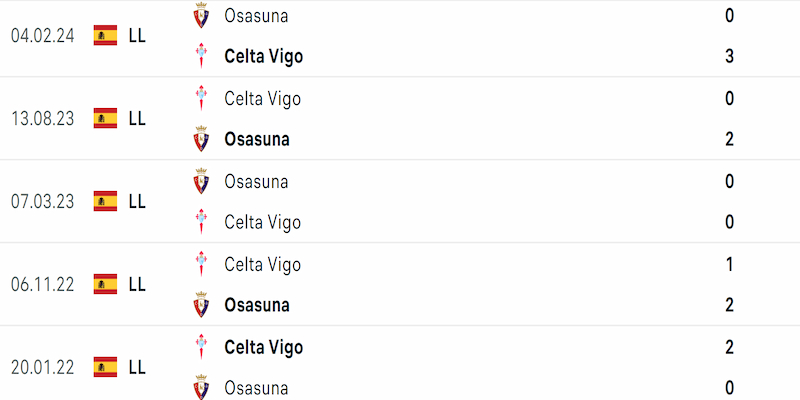800x400 pixels.
Task: Click Osasuna crest in 04.02.24 match
Action: pos(202,15)
